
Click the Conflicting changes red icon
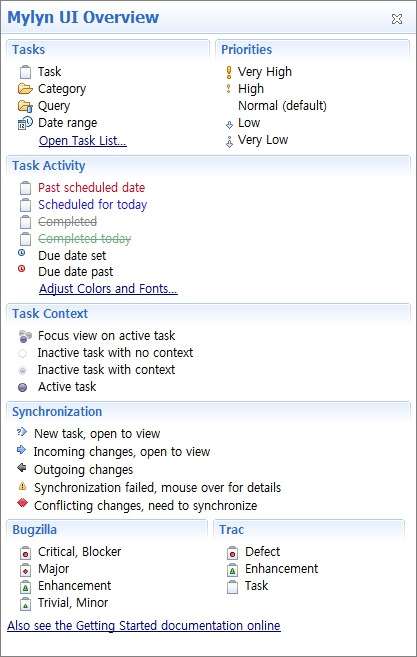point(22,503)
